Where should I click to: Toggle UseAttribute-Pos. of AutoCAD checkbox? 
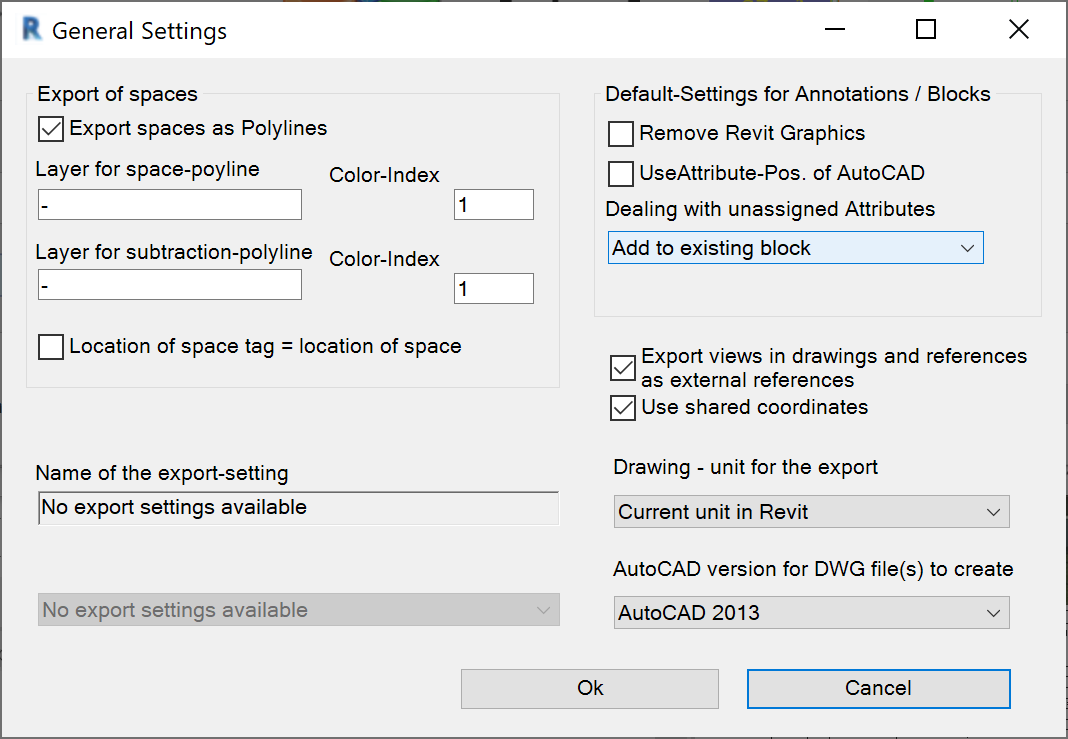[621, 173]
